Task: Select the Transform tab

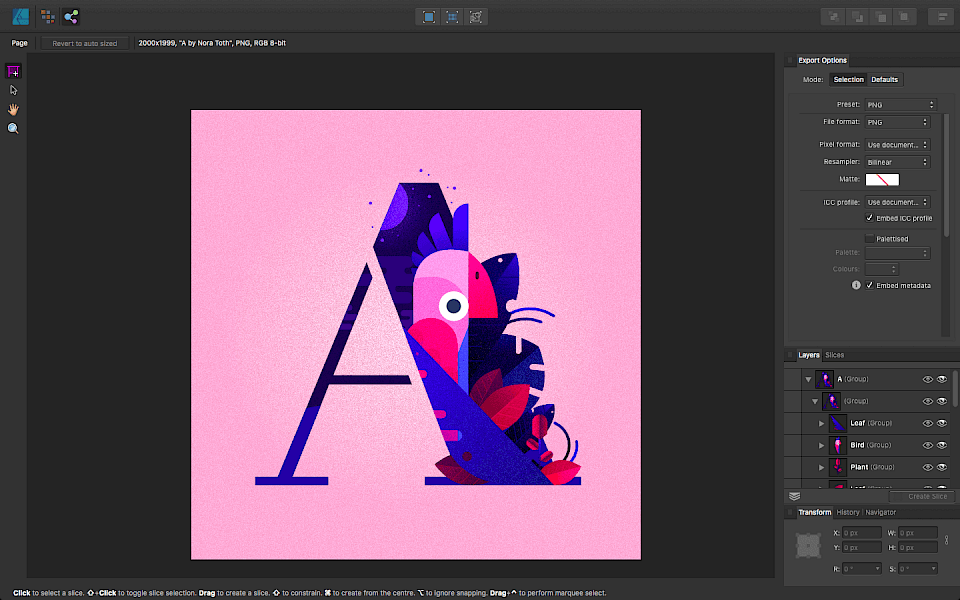Action: (815, 512)
